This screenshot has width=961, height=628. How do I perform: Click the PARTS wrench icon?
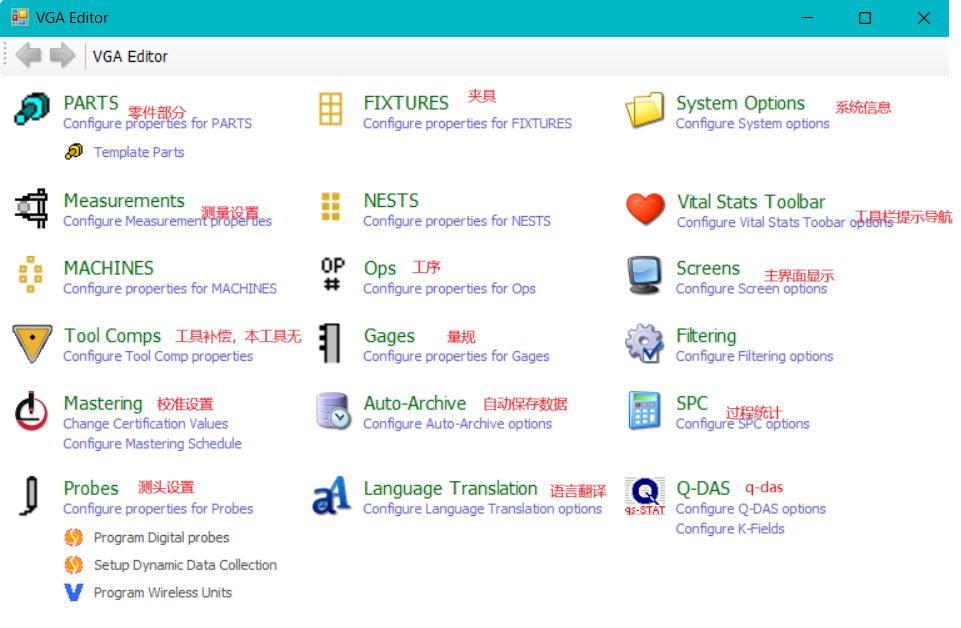[32, 110]
